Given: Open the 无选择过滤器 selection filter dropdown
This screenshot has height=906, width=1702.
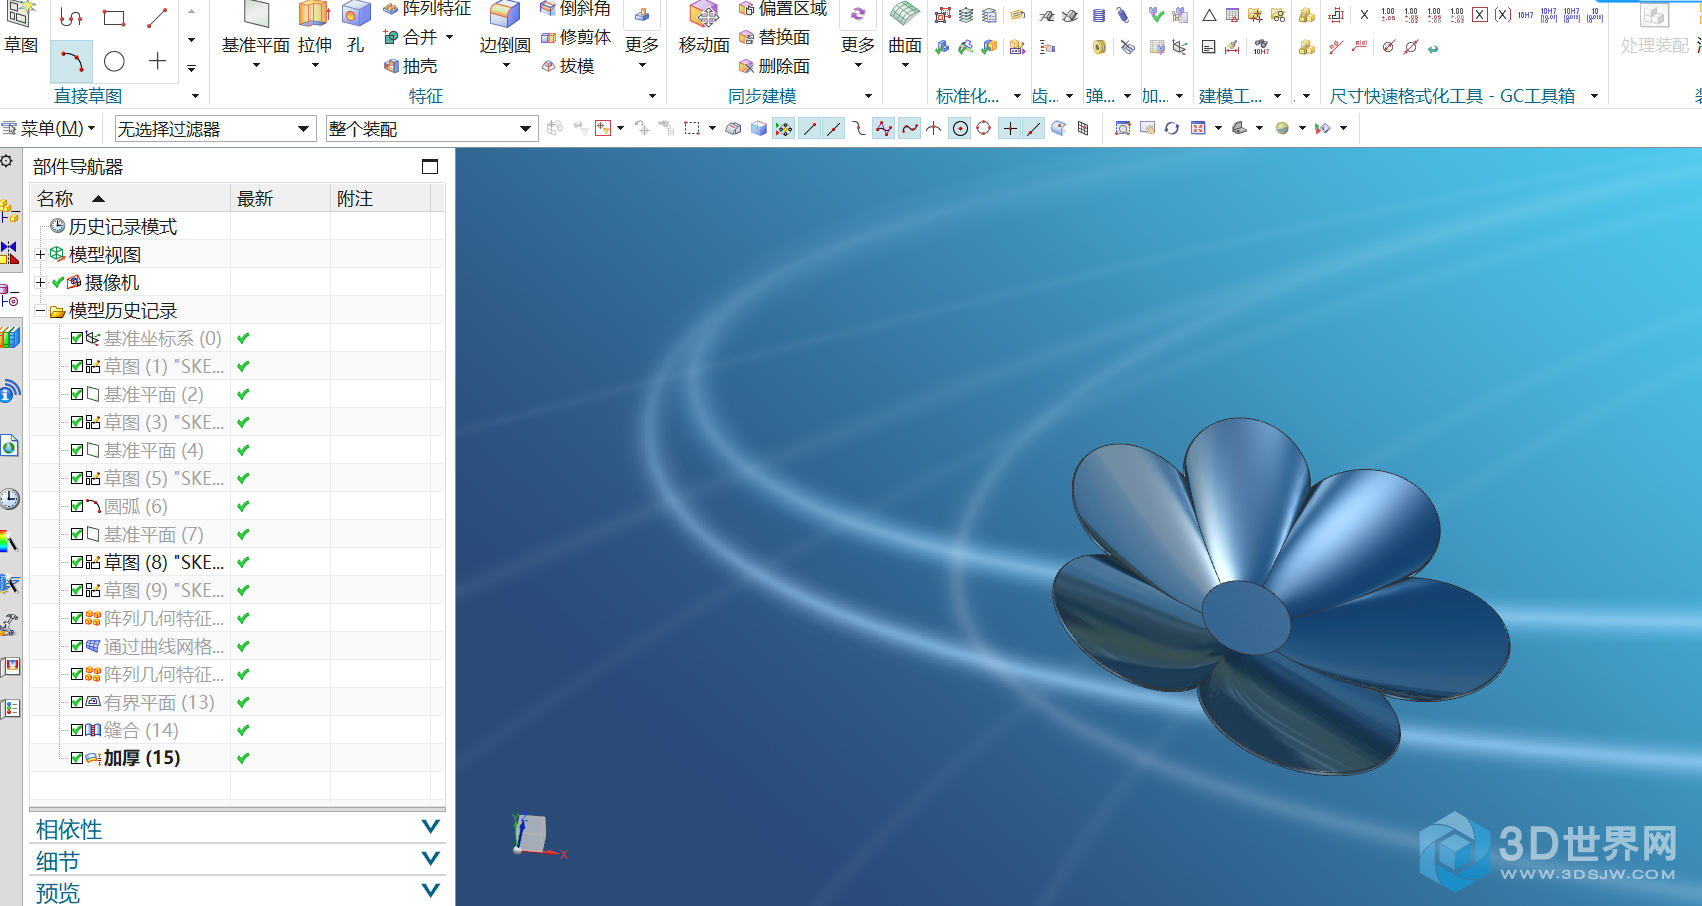Looking at the screenshot, I should click(215, 129).
